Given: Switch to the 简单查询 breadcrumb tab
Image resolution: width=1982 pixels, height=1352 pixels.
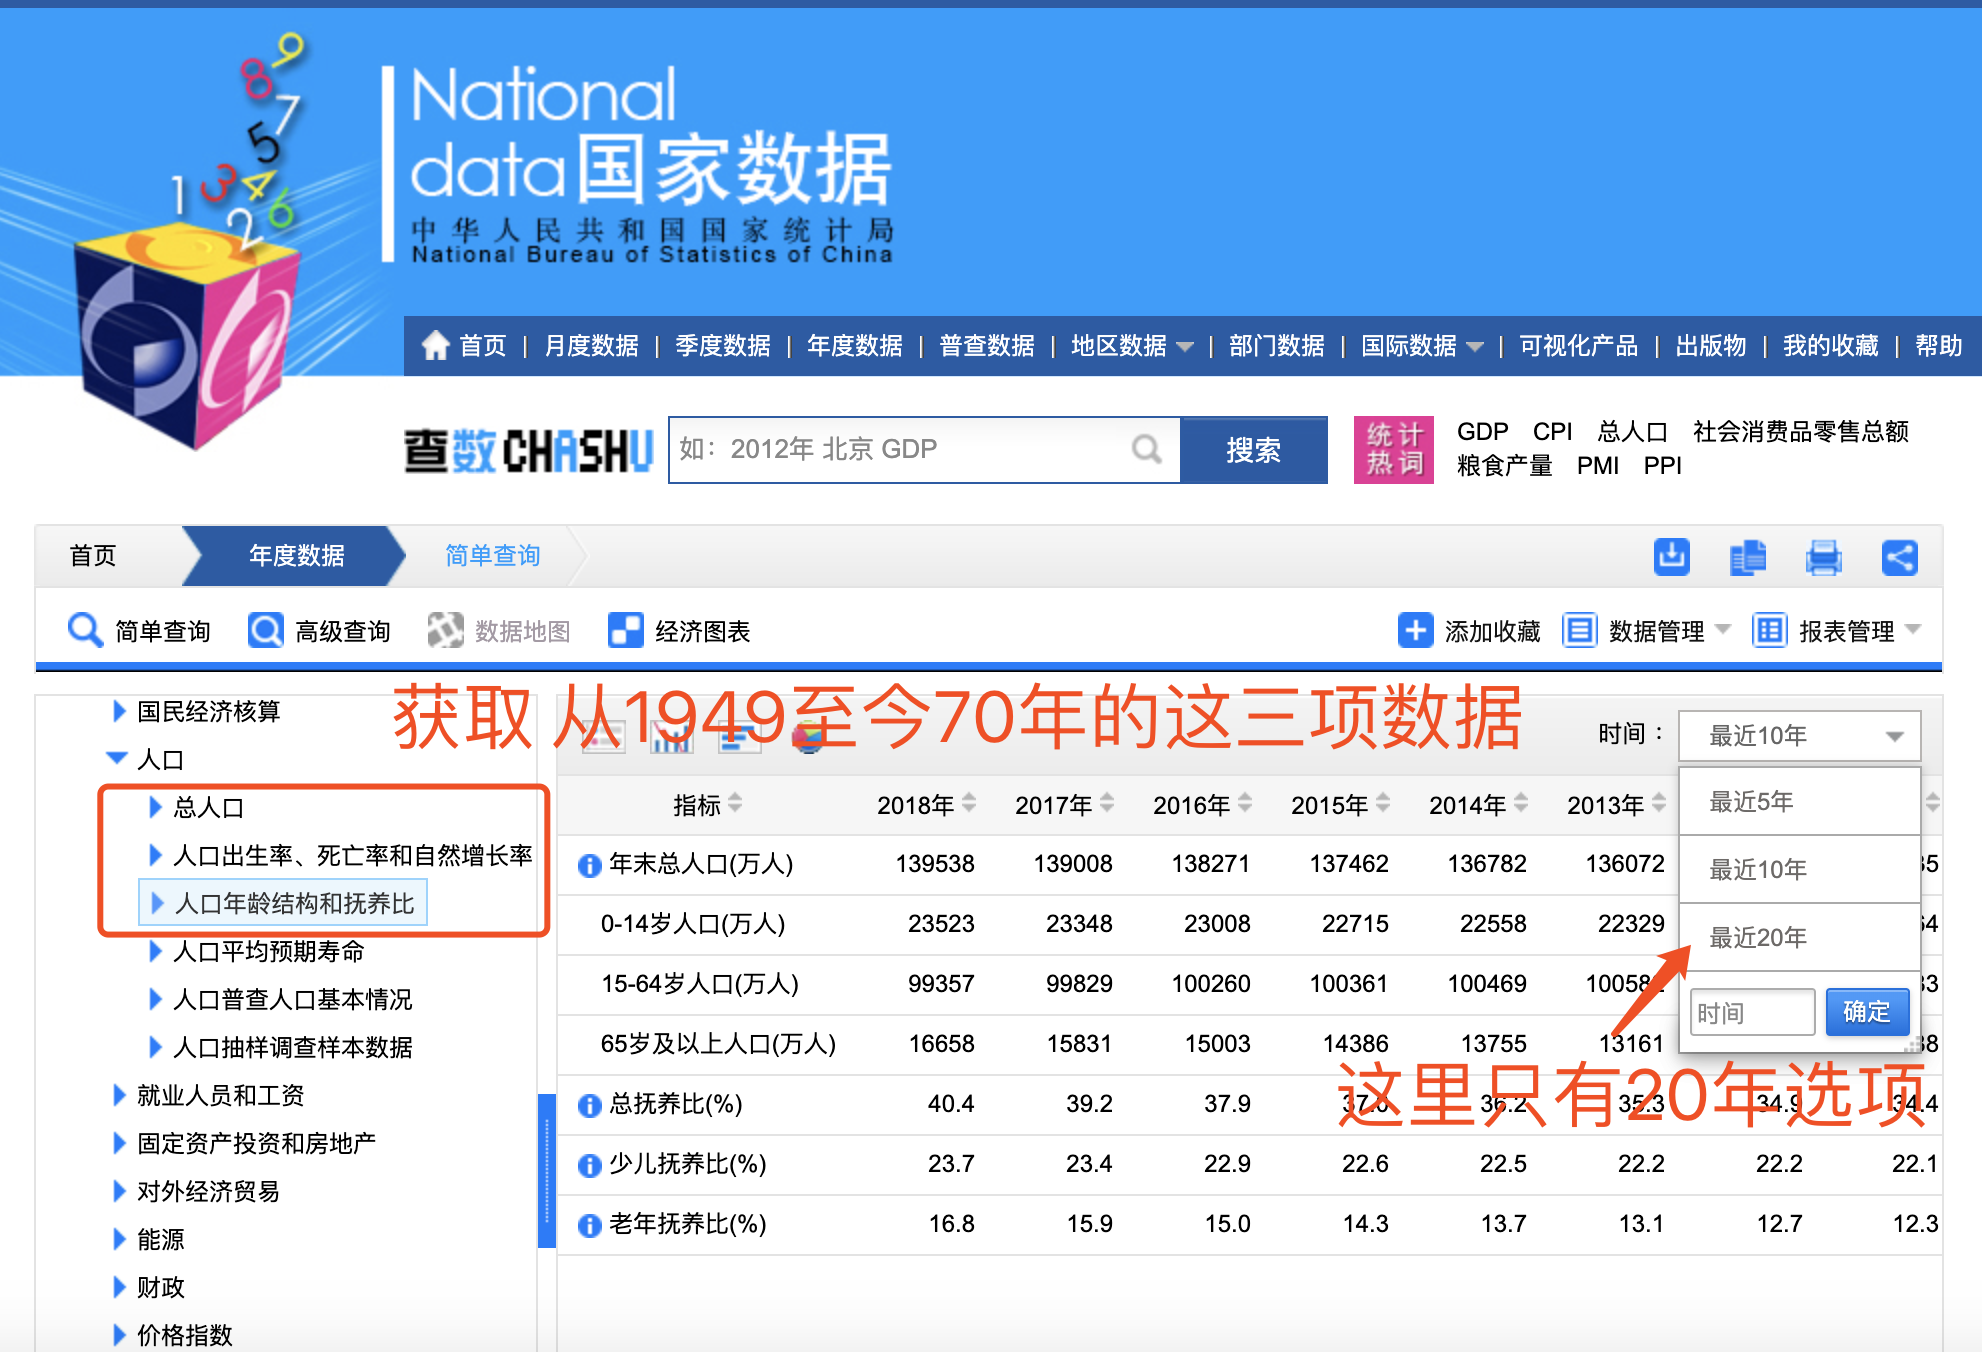Looking at the screenshot, I should [492, 555].
